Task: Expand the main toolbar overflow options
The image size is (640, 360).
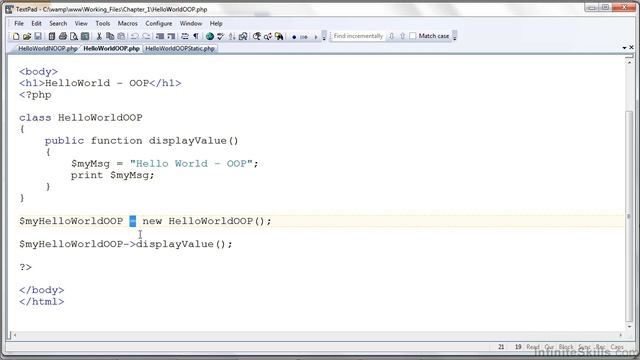Action: (x=324, y=36)
